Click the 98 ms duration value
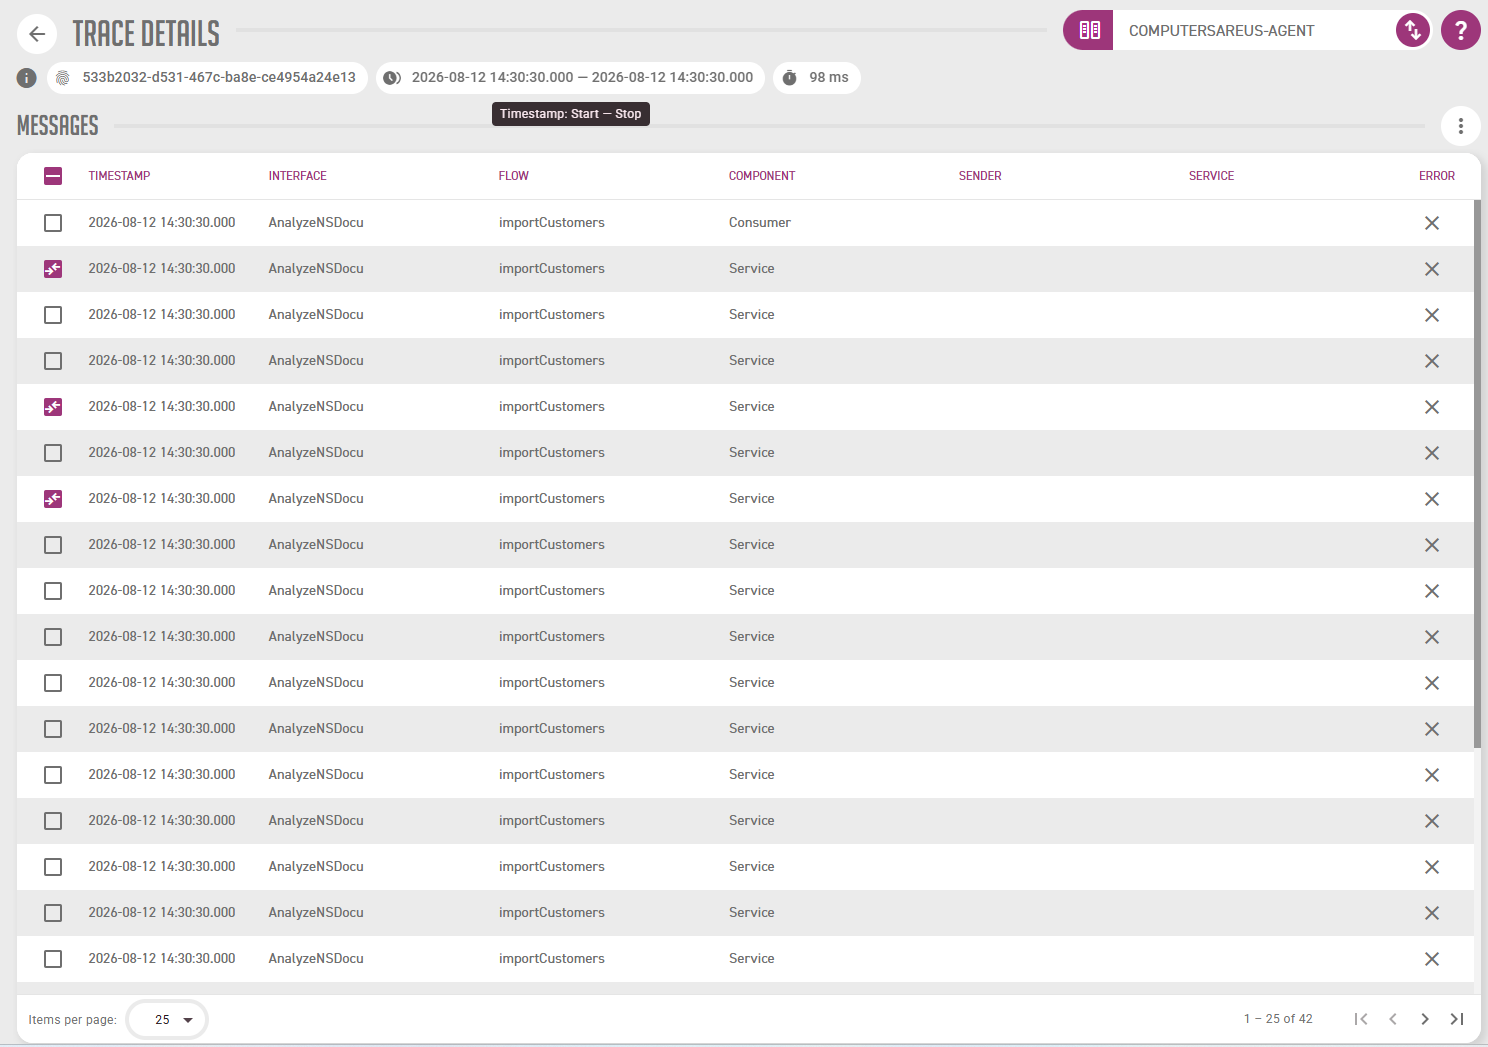Viewport: 1488px width, 1047px height. 829,77
